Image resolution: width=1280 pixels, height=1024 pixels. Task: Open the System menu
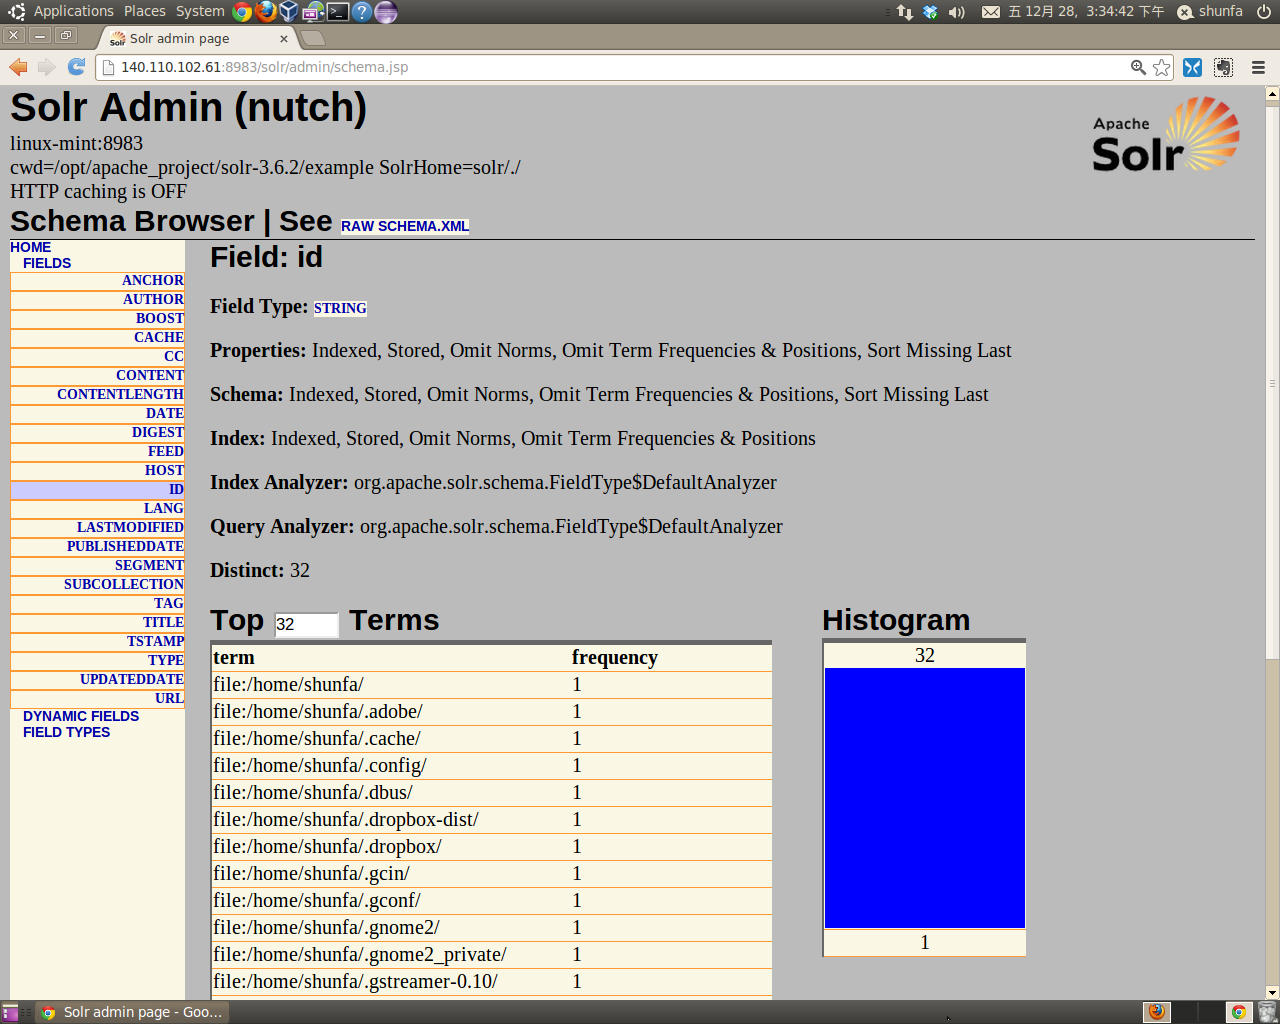[200, 11]
